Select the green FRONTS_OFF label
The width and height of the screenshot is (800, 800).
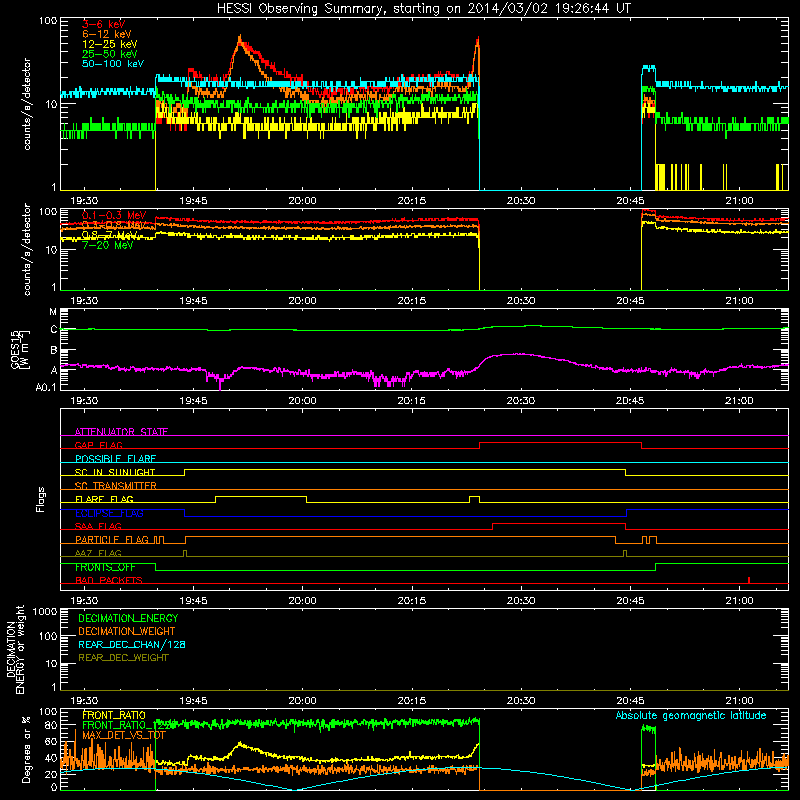pyautogui.click(x=105, y=567)
